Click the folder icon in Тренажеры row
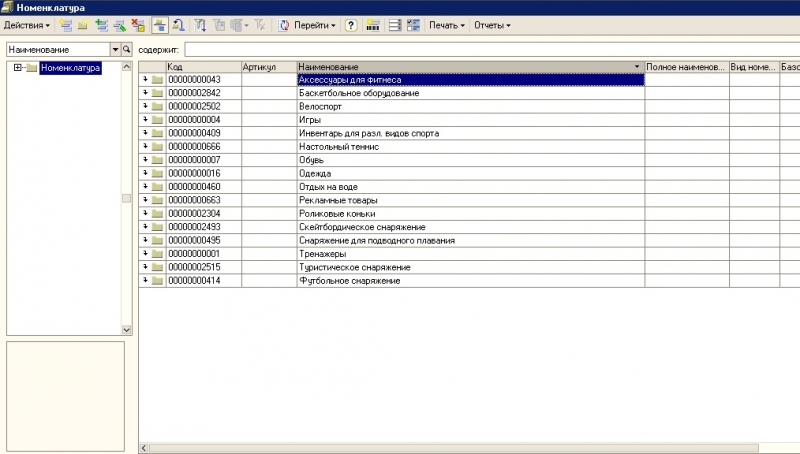The width and height of the screenshot is (800, 454). (x=157, y=254)
